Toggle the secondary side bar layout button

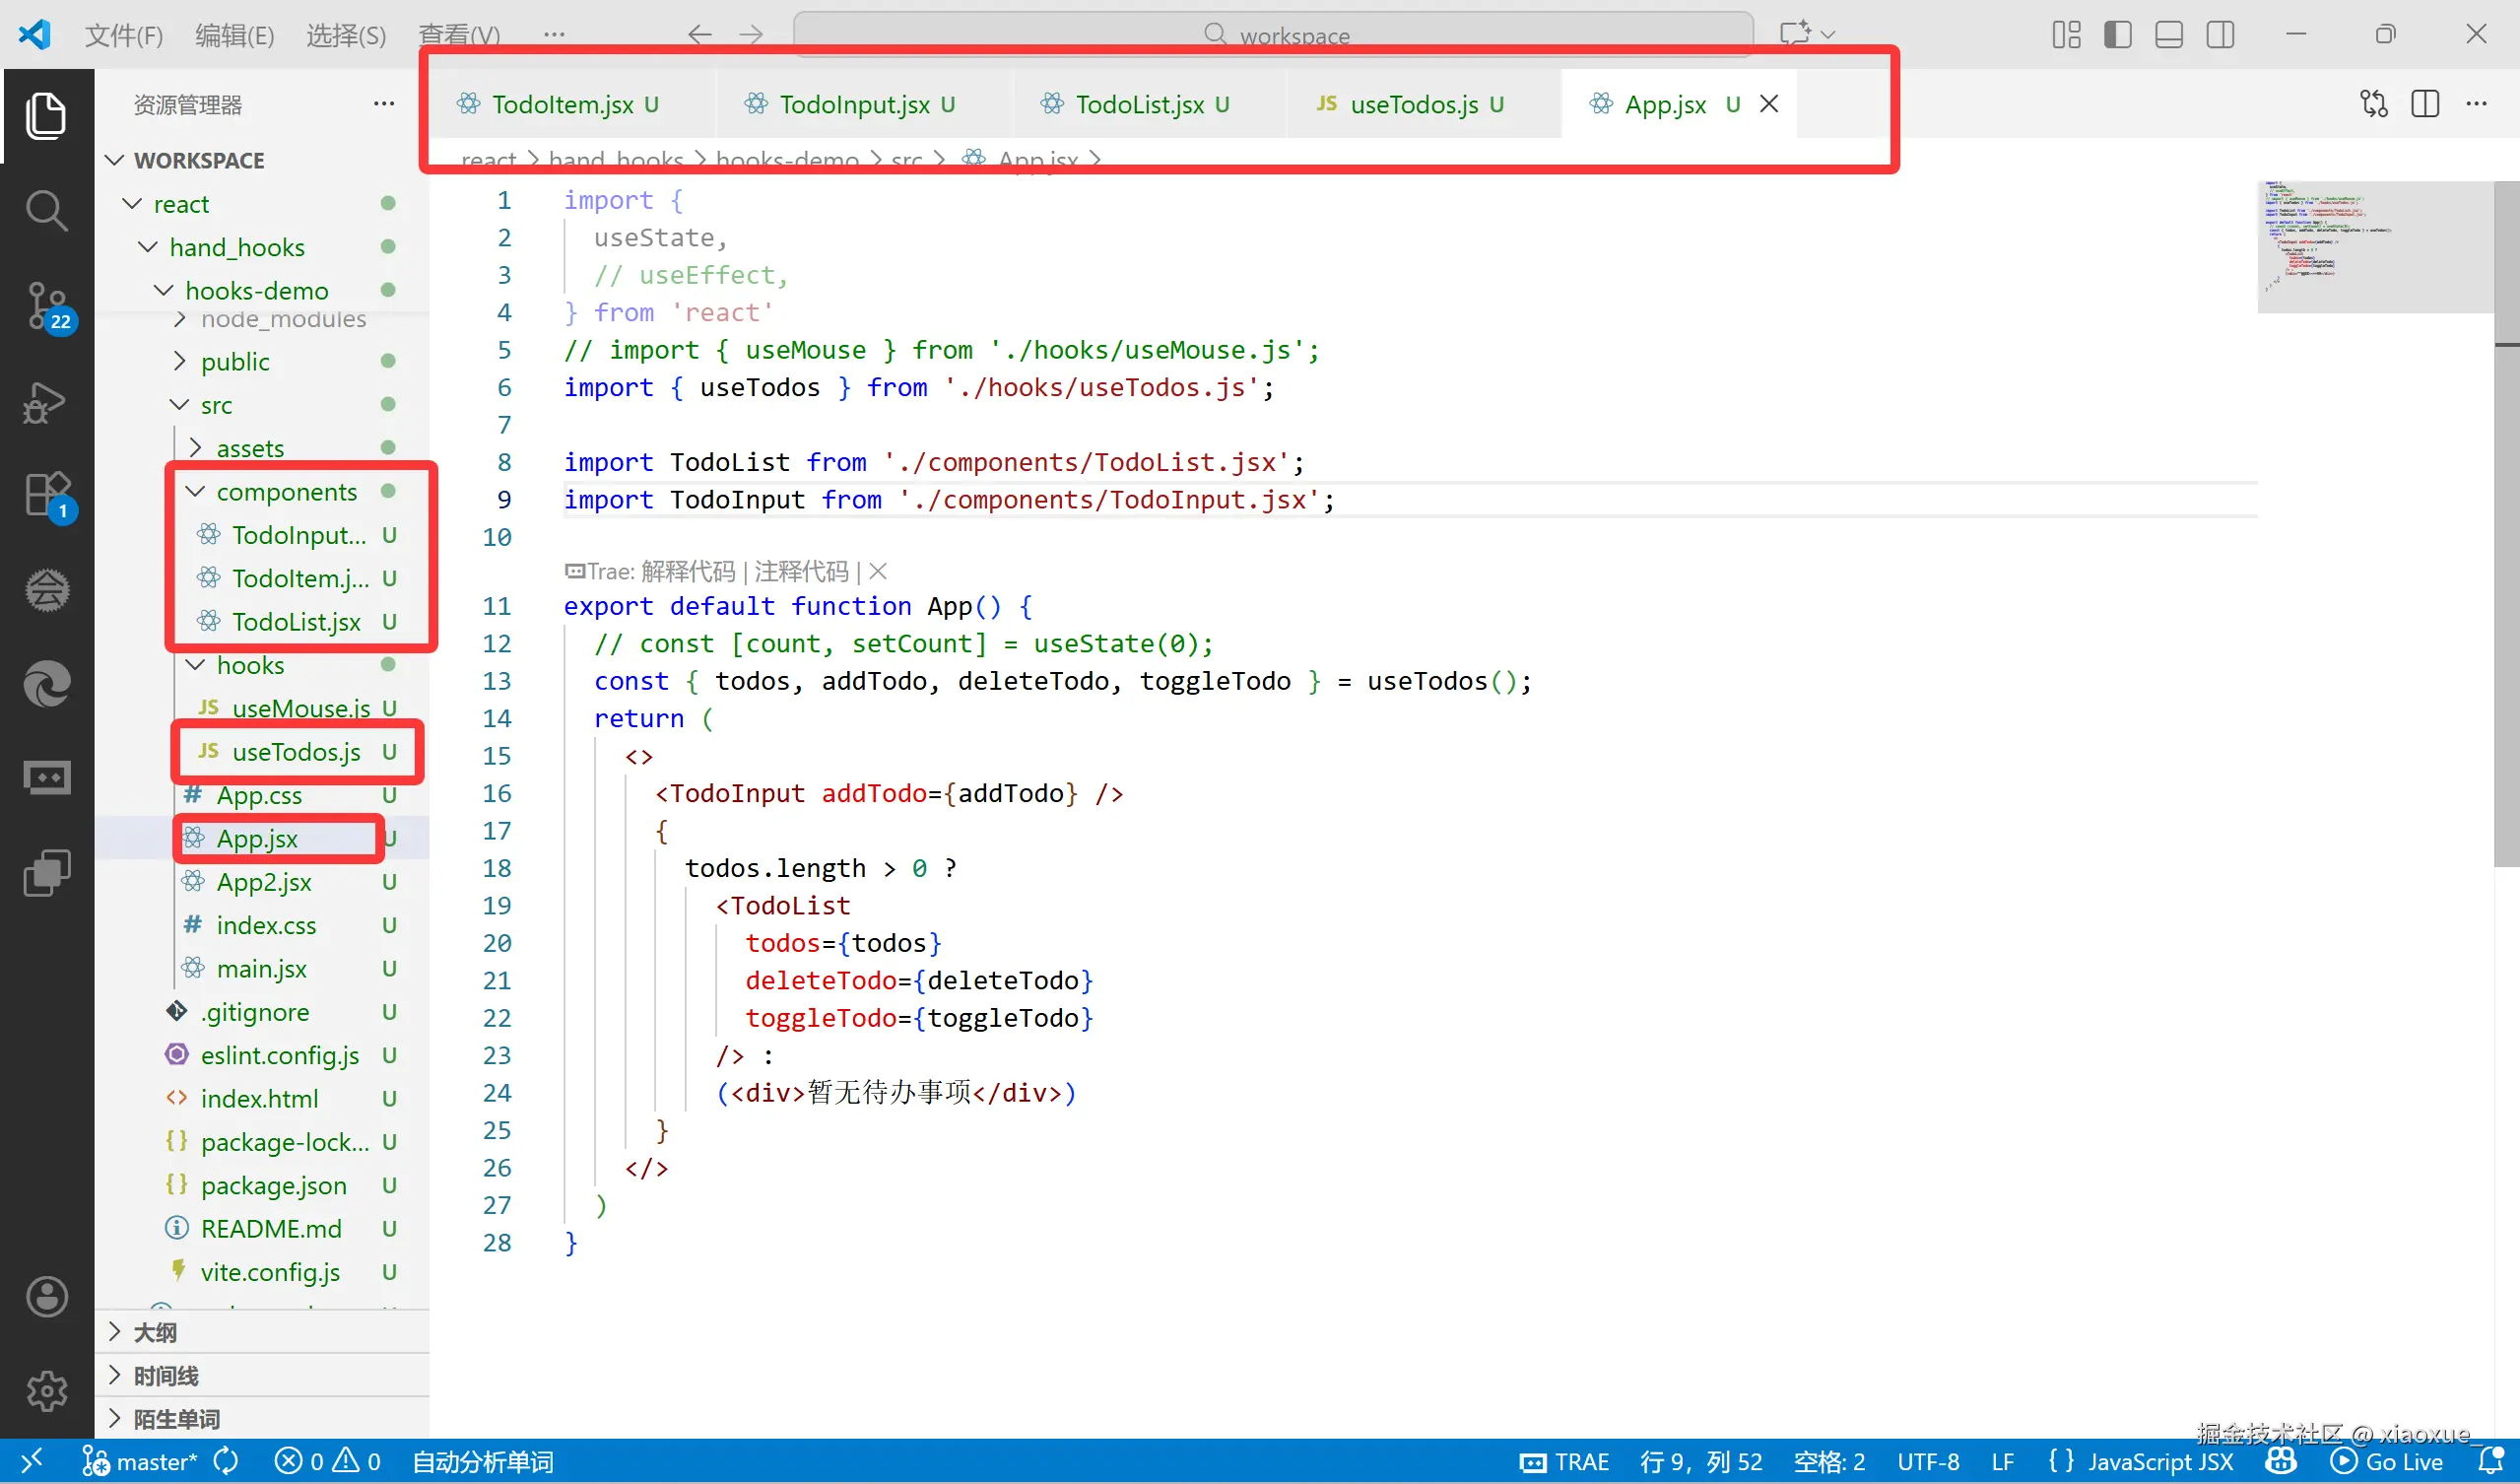(x=2220, y=35)
